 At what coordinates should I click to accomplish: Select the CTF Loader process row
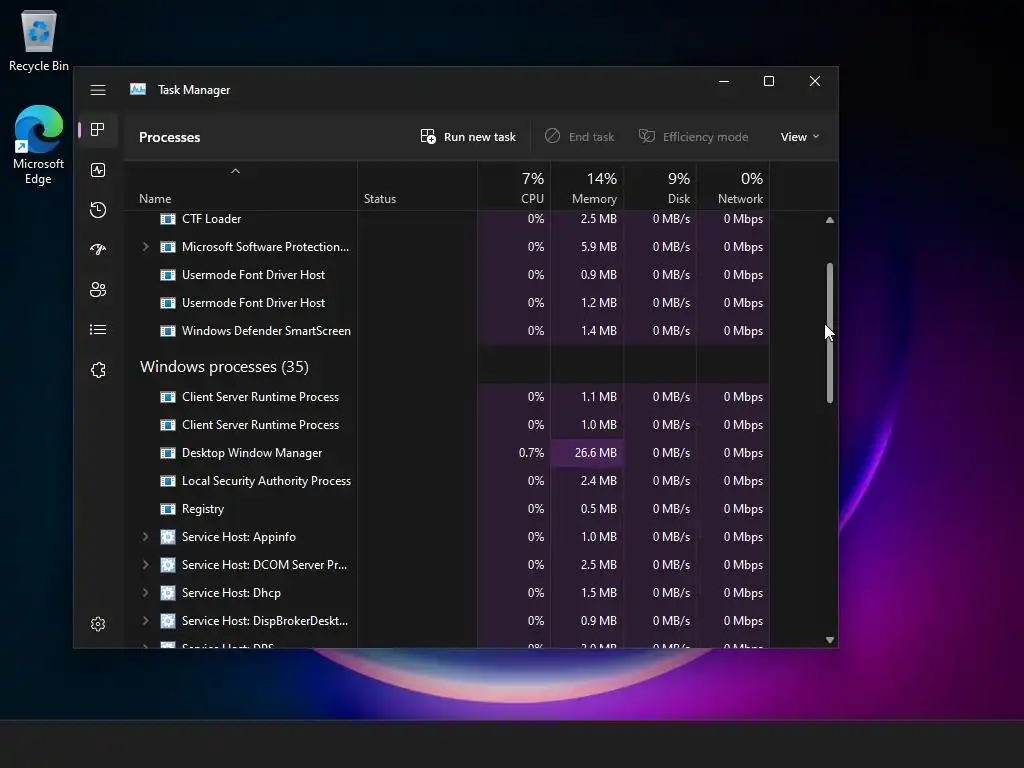point(447,219)
